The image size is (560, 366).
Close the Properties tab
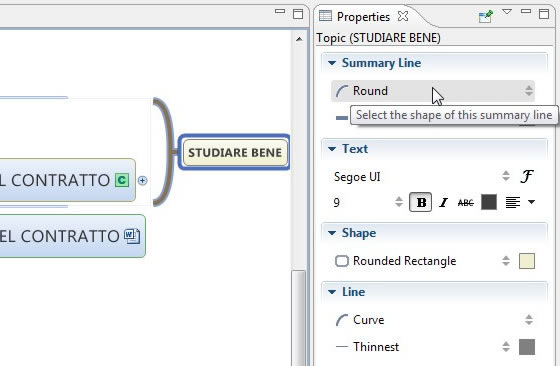coord(403,16)
